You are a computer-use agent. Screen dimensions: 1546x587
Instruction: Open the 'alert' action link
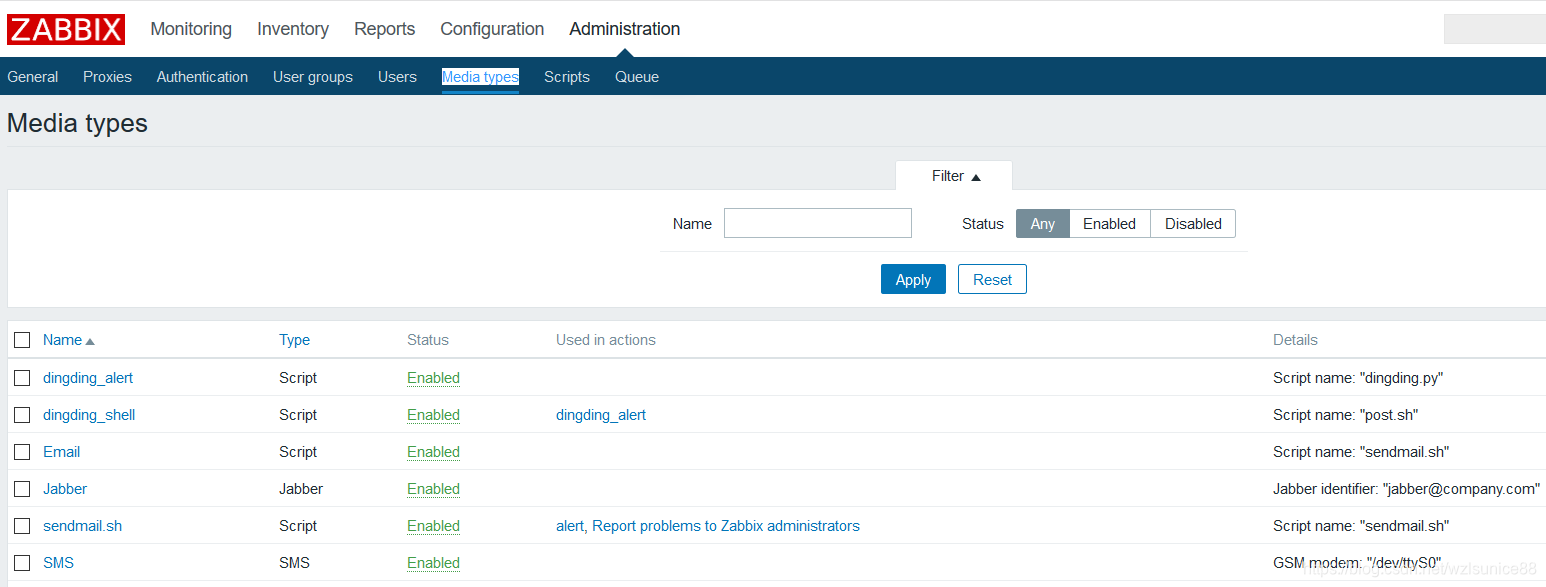[x=570, y=526]
